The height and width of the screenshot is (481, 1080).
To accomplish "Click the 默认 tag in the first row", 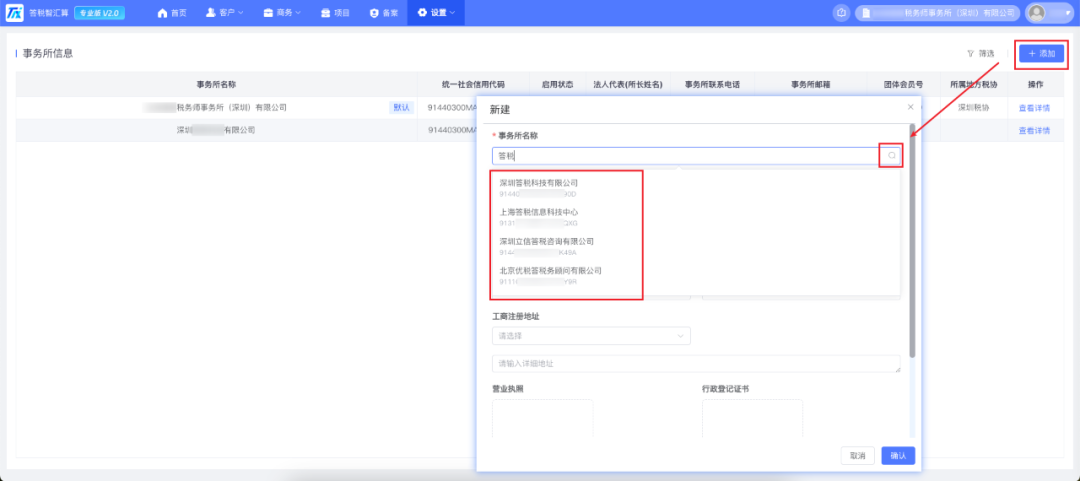I will pos(401,108).
